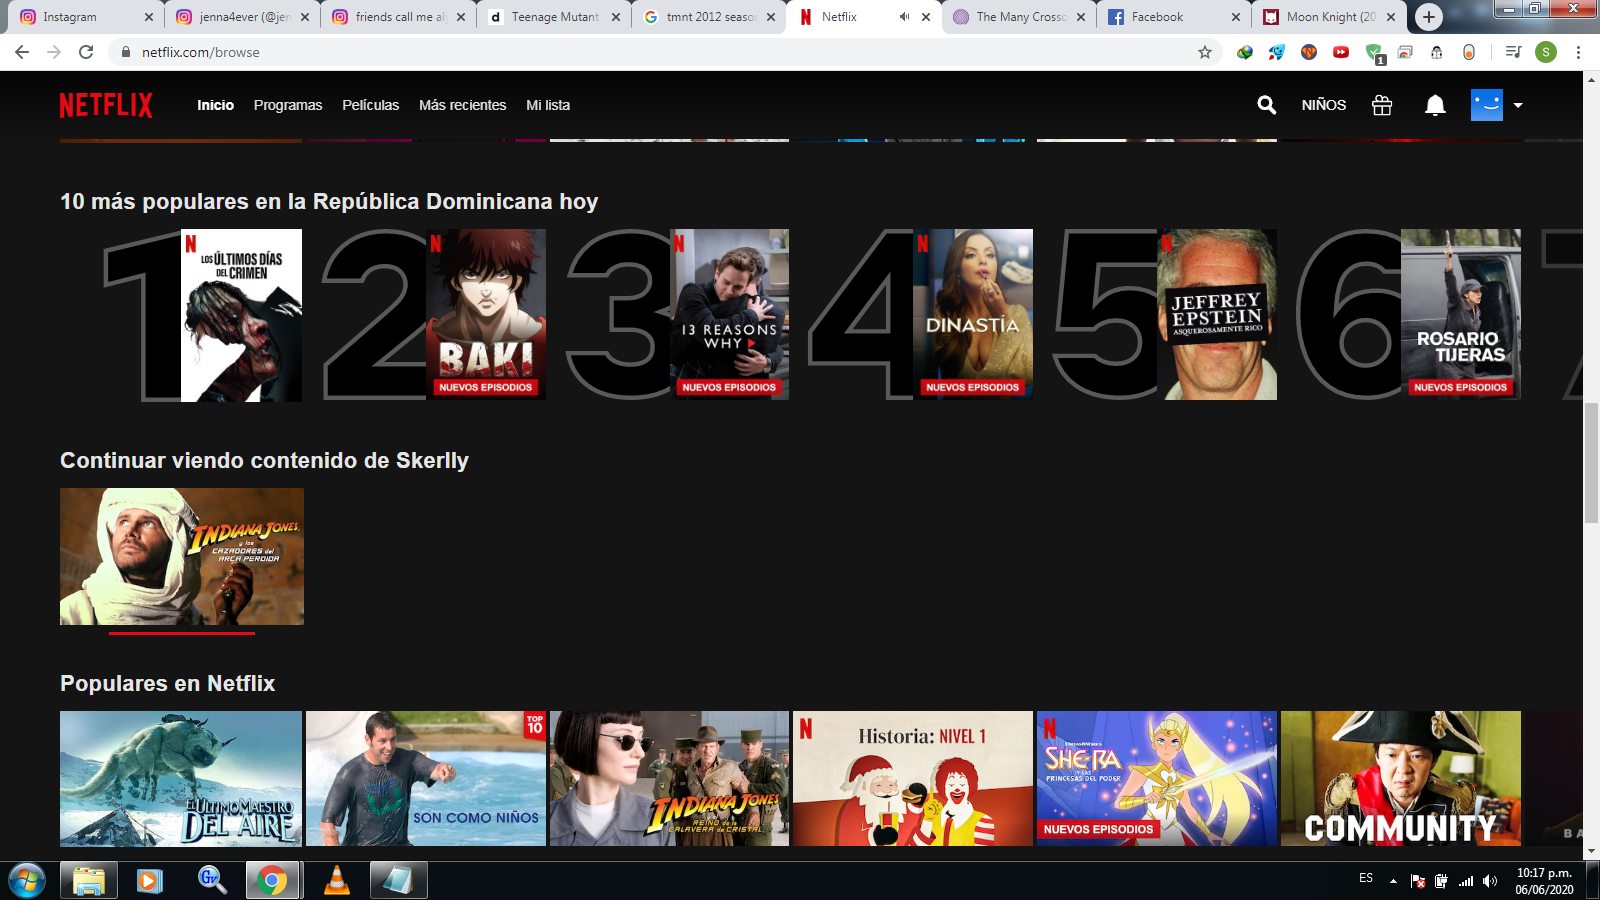The height and width of the screenshot is (900, 1600).
Task: Open the notifications bell
Action: click(x=1435, y=105)
